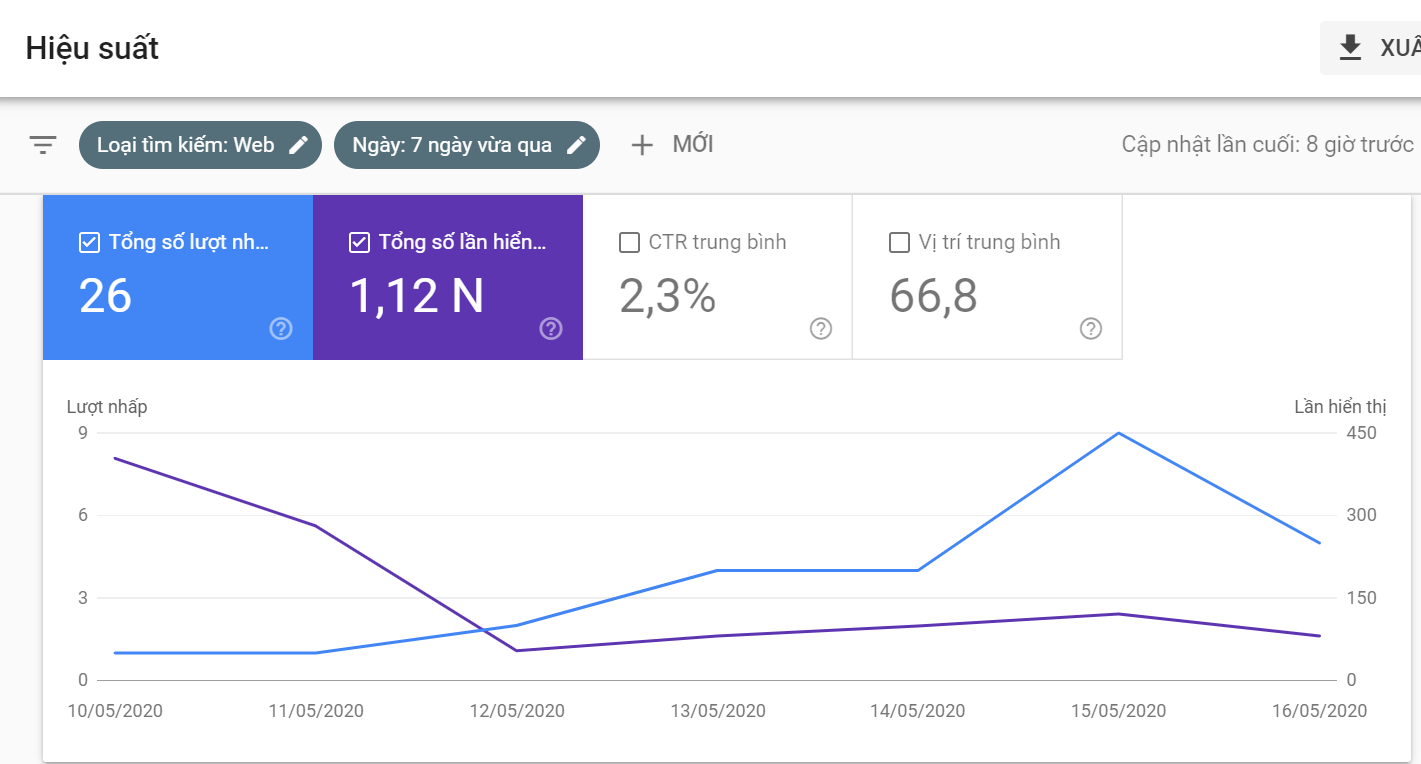Viewport: 1421px width, 764px height.
Task: Uncheck Tổng số lần hiển thị checkbox
Action: [x=359, y=243]
